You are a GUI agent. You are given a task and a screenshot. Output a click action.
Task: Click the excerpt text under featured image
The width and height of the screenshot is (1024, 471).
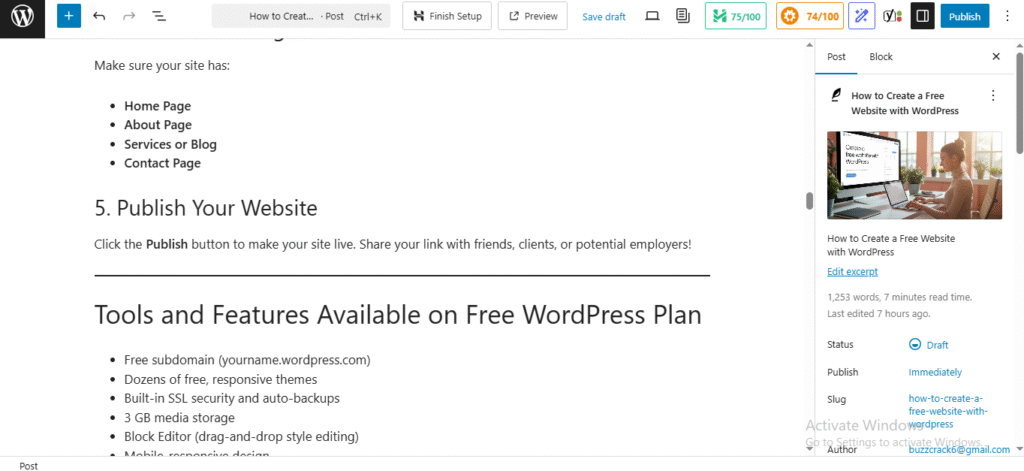(x=891, y=246)
